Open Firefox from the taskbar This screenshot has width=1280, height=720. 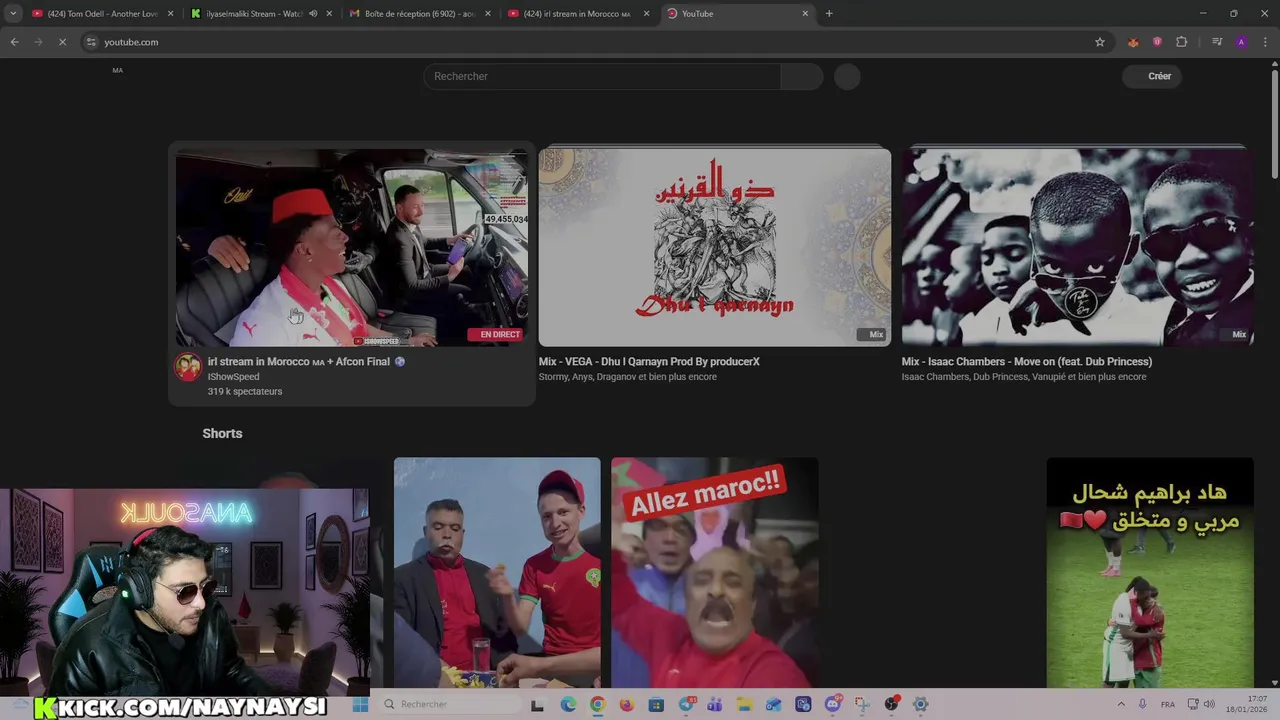point(627,704)
